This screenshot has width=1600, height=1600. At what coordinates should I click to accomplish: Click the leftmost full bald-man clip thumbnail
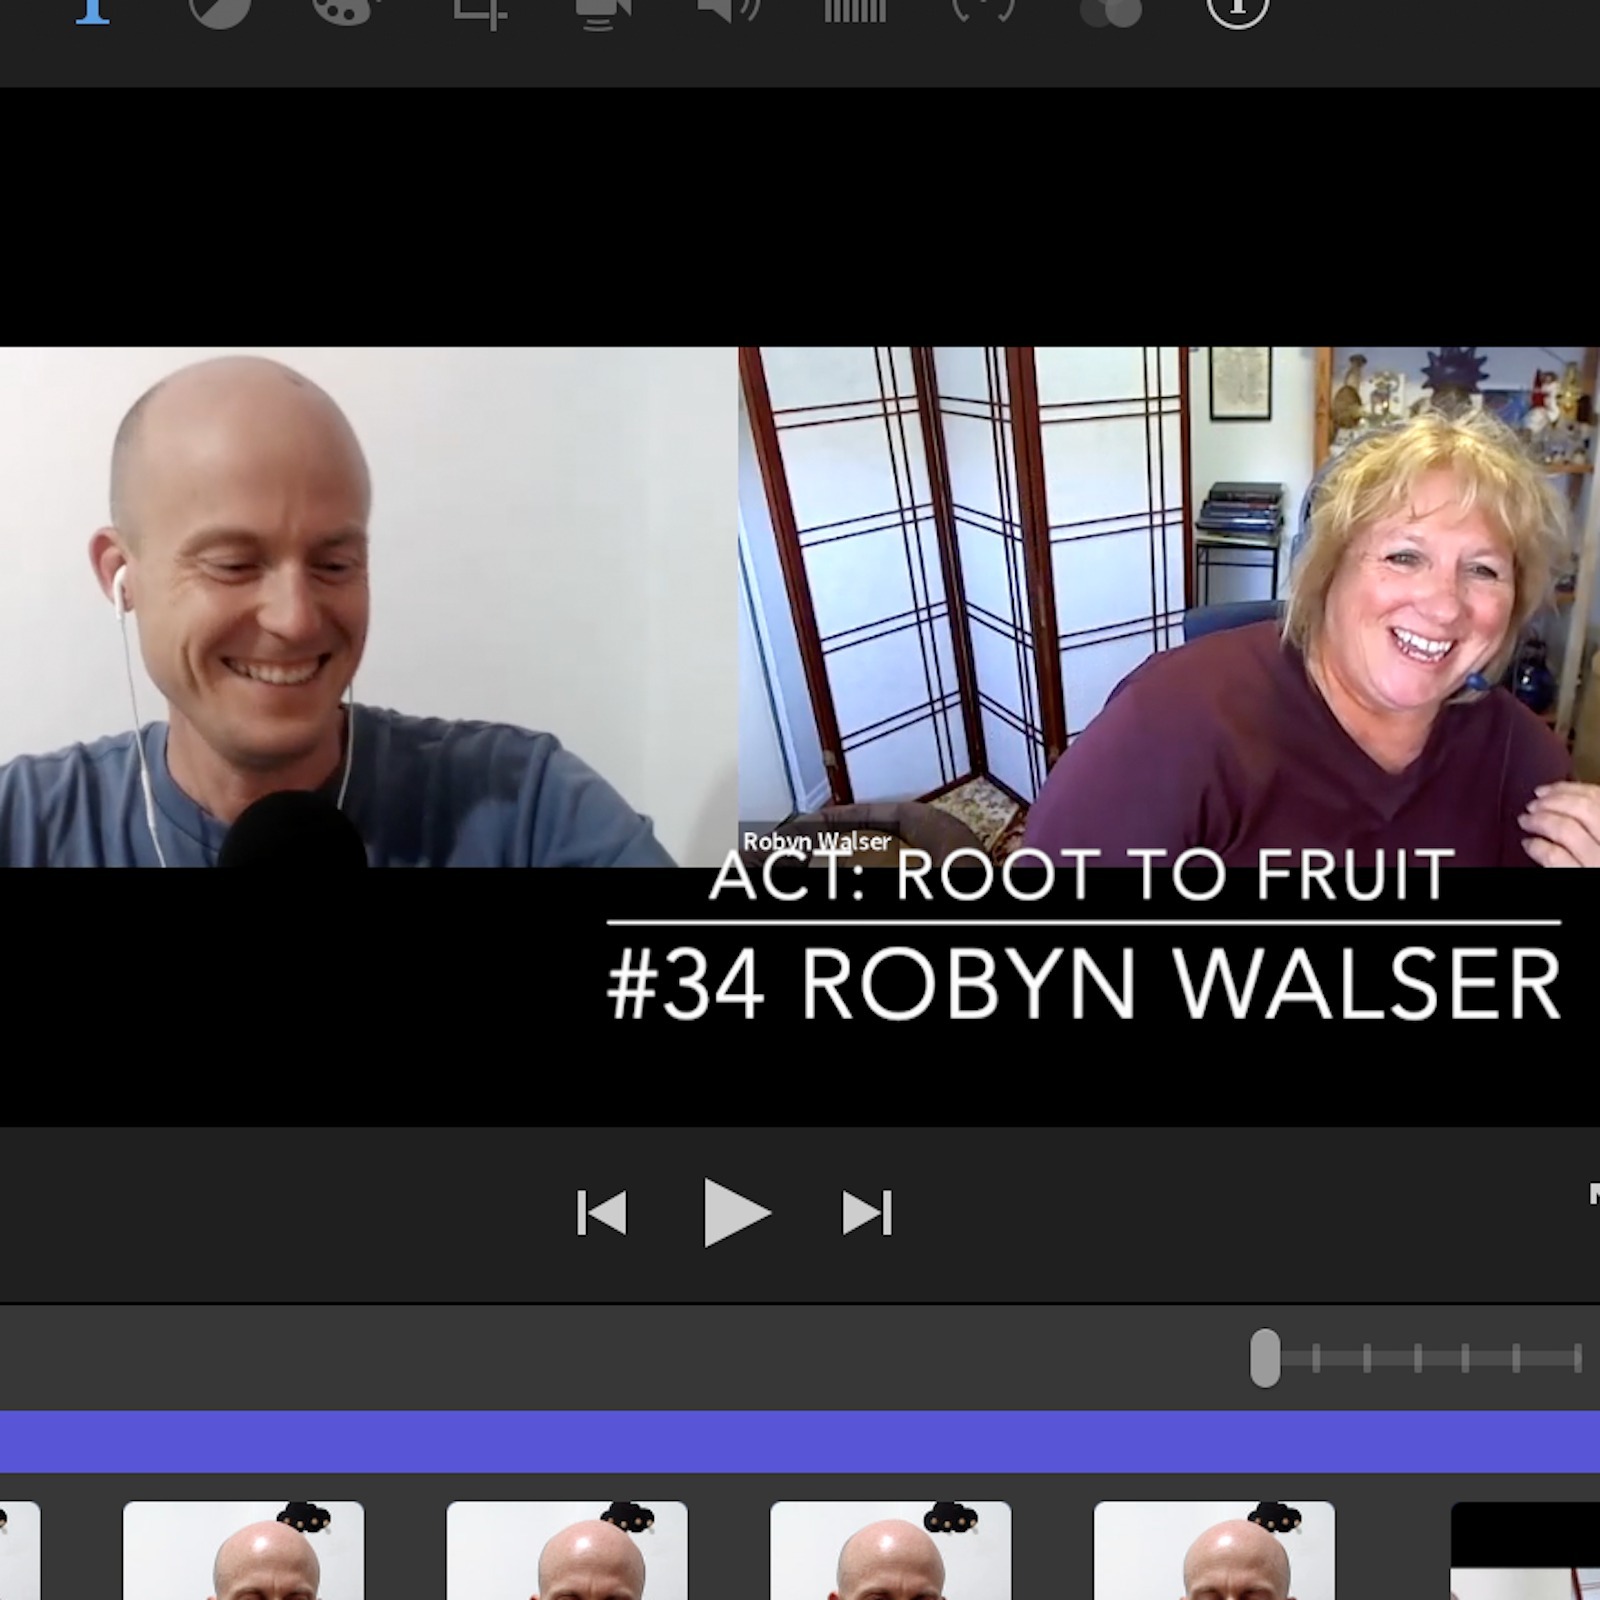pos(243,1552)
